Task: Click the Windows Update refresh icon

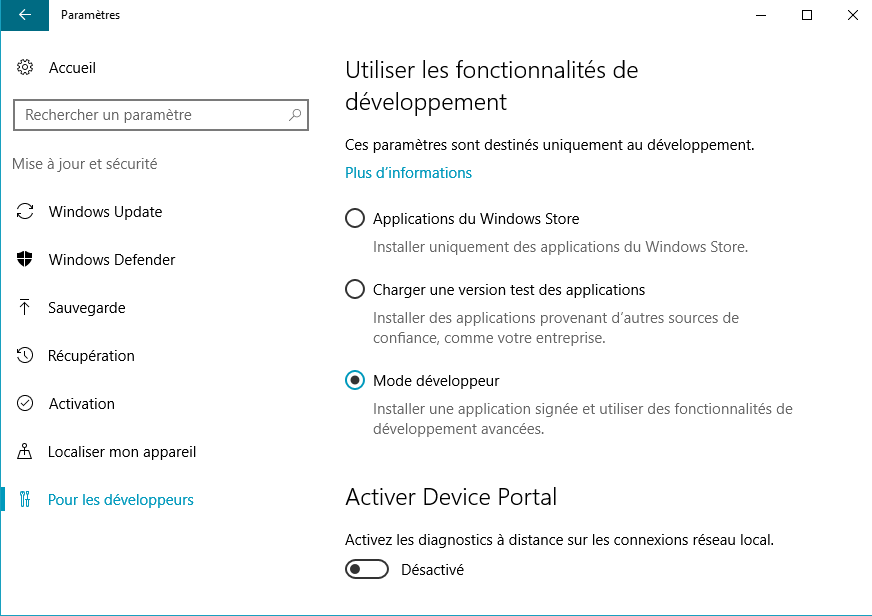Action: [x=25, y=211]
